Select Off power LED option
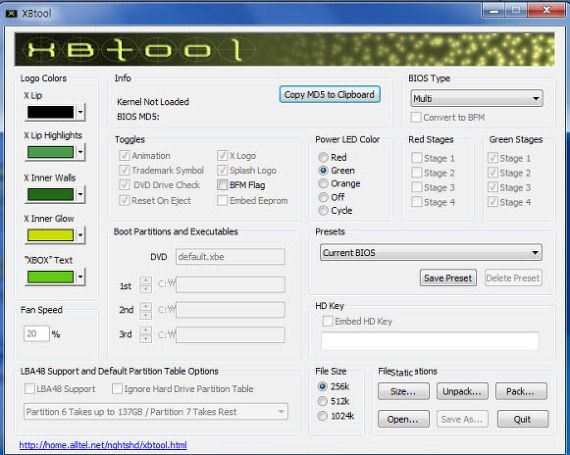 click(x=323, y=197)
